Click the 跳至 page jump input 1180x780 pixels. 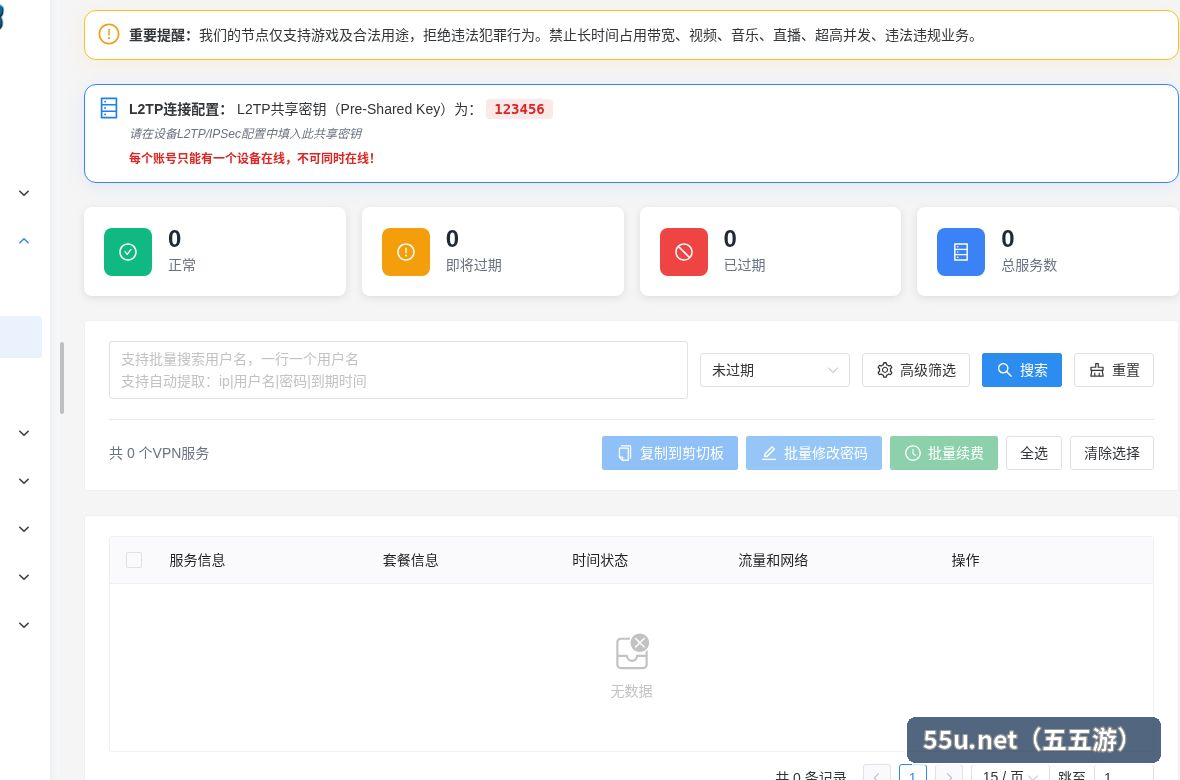coord(1125,774)
